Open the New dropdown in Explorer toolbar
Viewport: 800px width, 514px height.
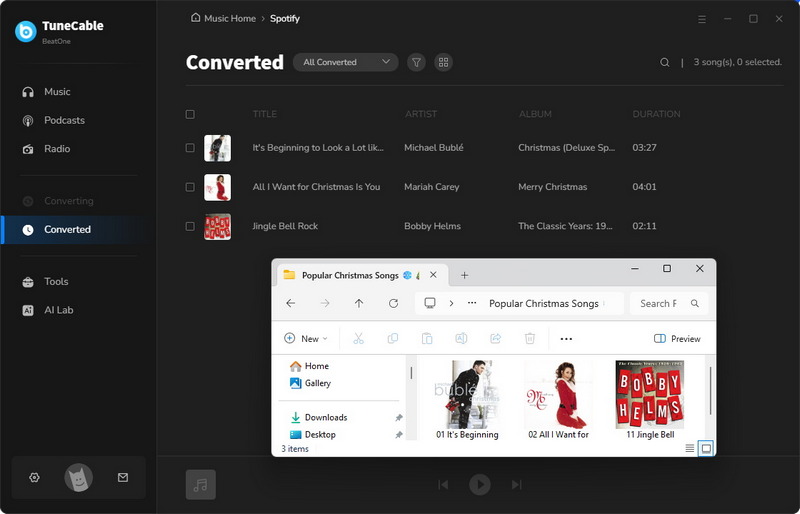(x=306, y=339)
